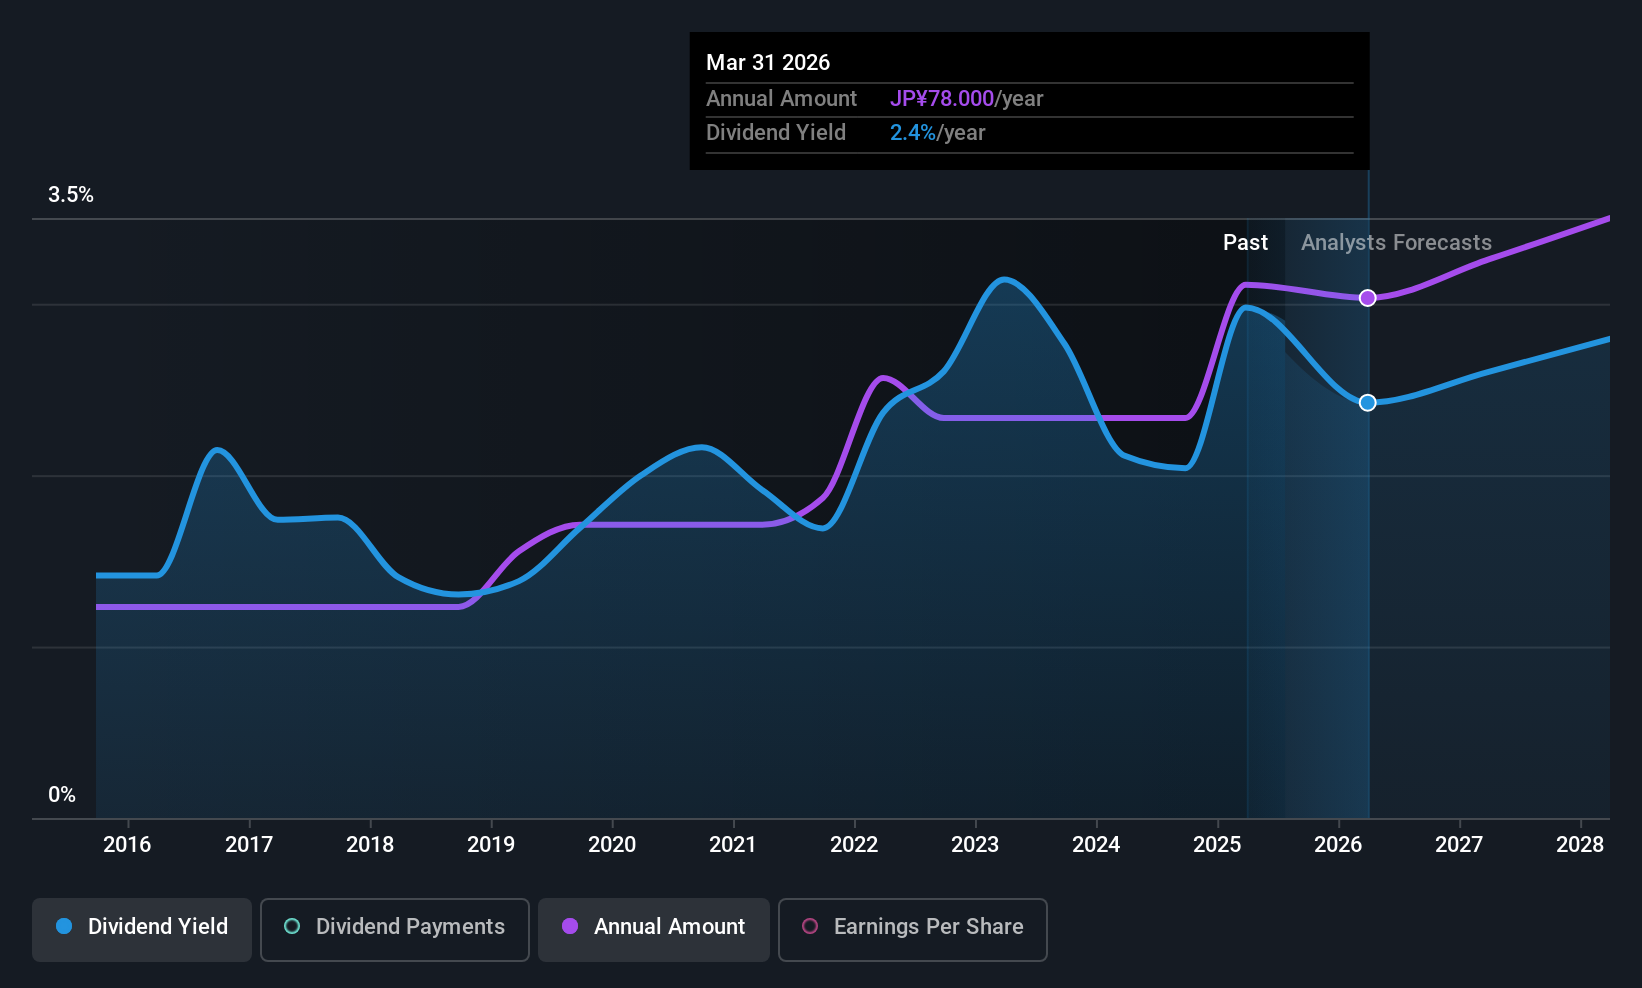Toggle the Annual Amount series
This screenshot has height=988, width=1642.
pos(654,929)
